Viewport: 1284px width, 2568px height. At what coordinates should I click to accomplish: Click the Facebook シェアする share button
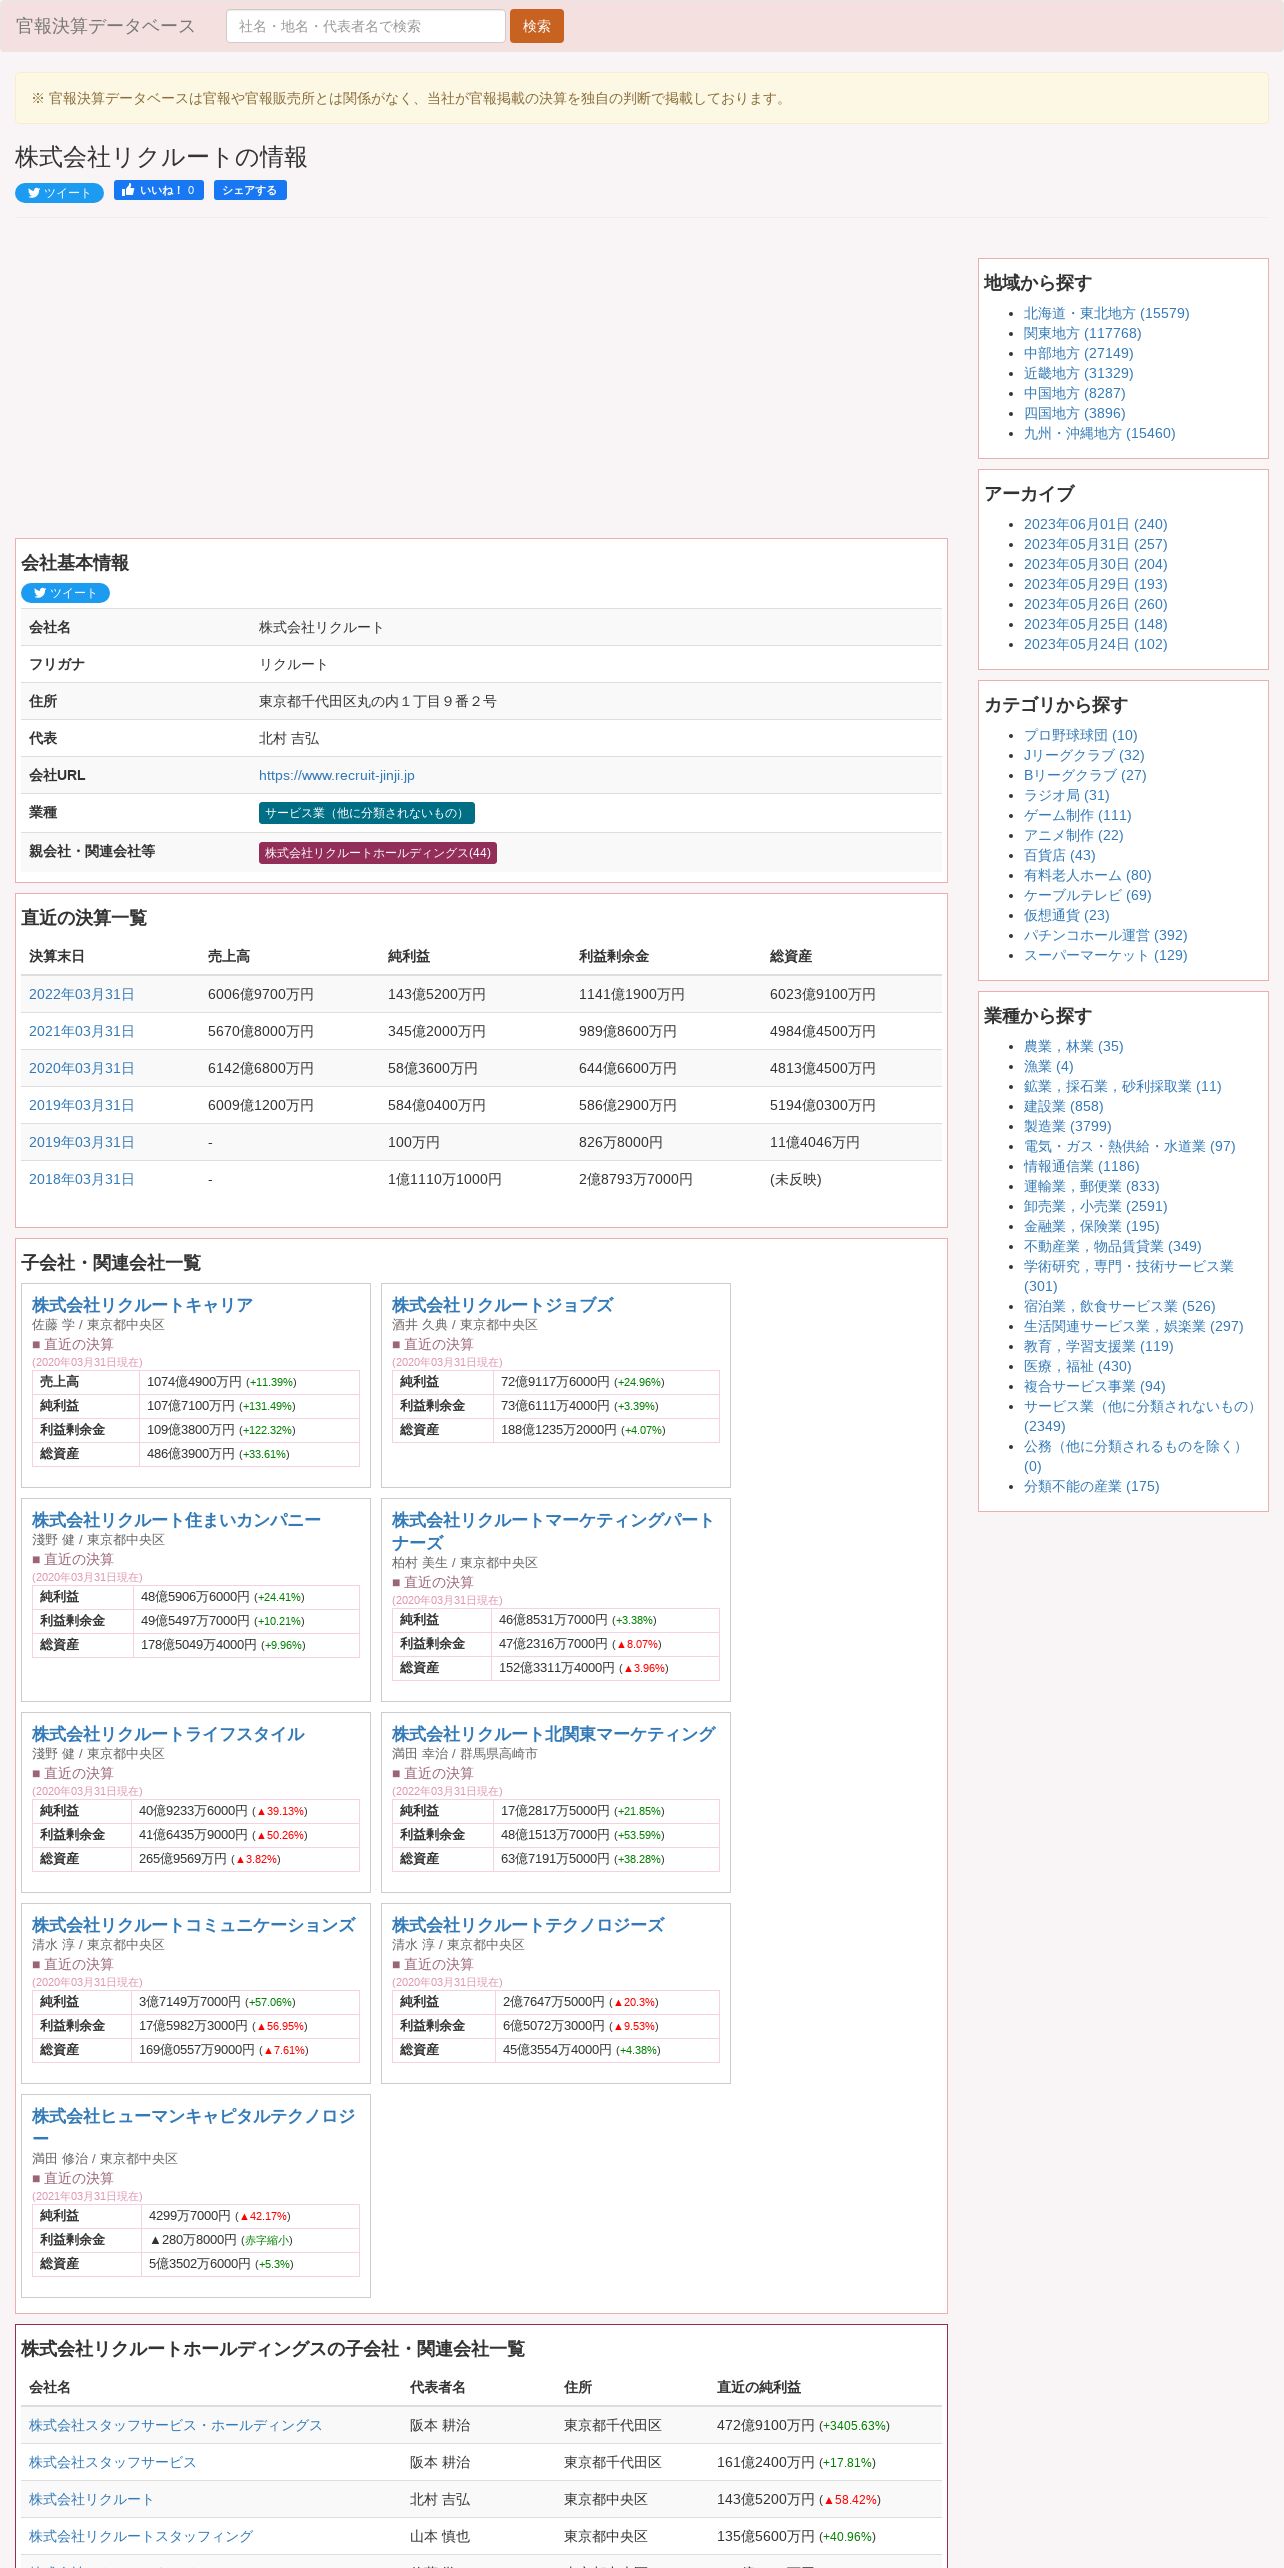[250, 190]
